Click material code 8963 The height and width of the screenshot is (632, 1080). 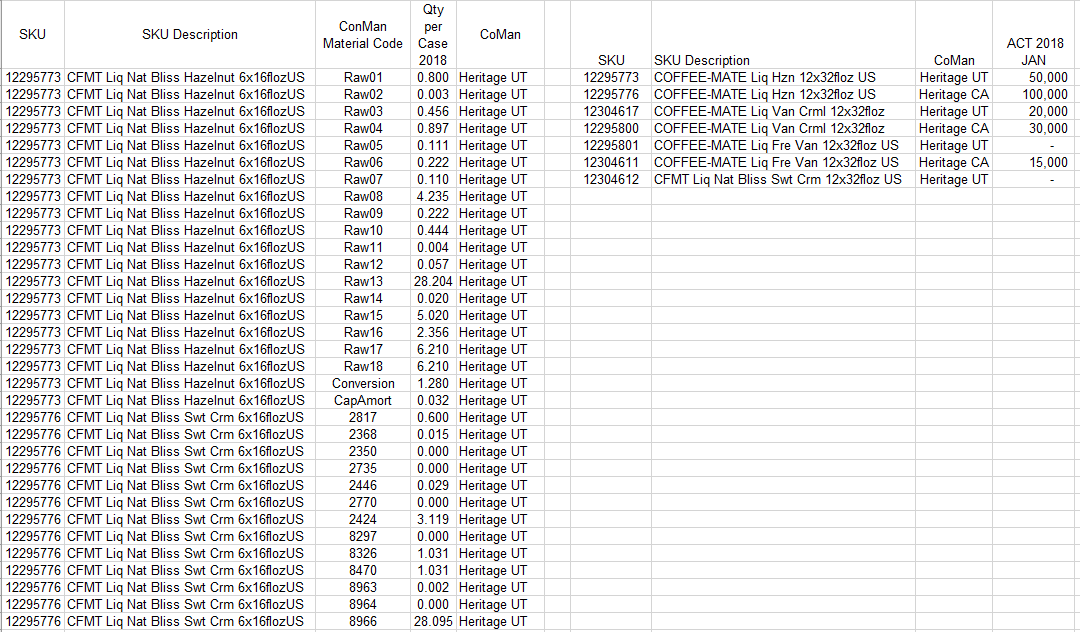(x=363, y=587)
